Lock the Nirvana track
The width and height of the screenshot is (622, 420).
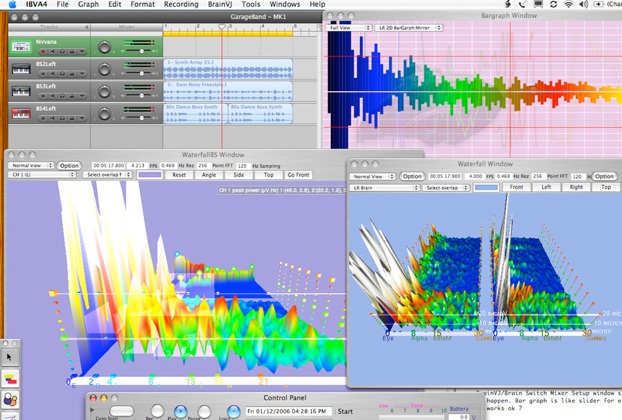72,52
